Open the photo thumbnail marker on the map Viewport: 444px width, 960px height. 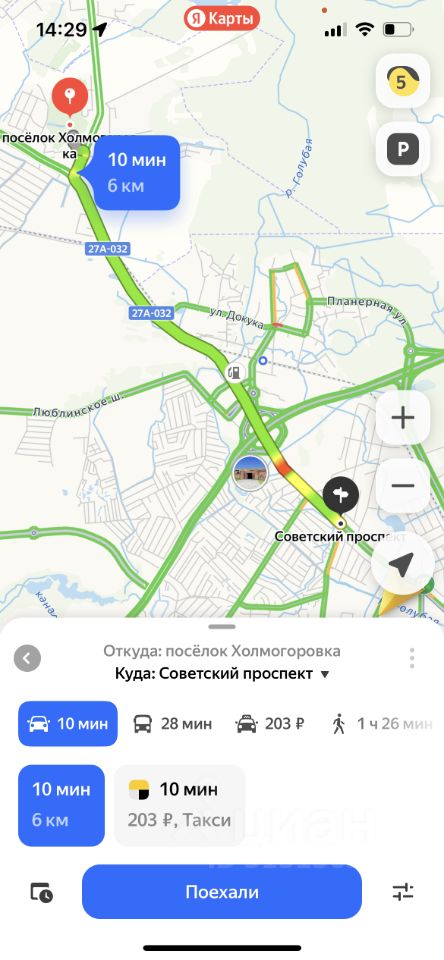coord(250,473)
